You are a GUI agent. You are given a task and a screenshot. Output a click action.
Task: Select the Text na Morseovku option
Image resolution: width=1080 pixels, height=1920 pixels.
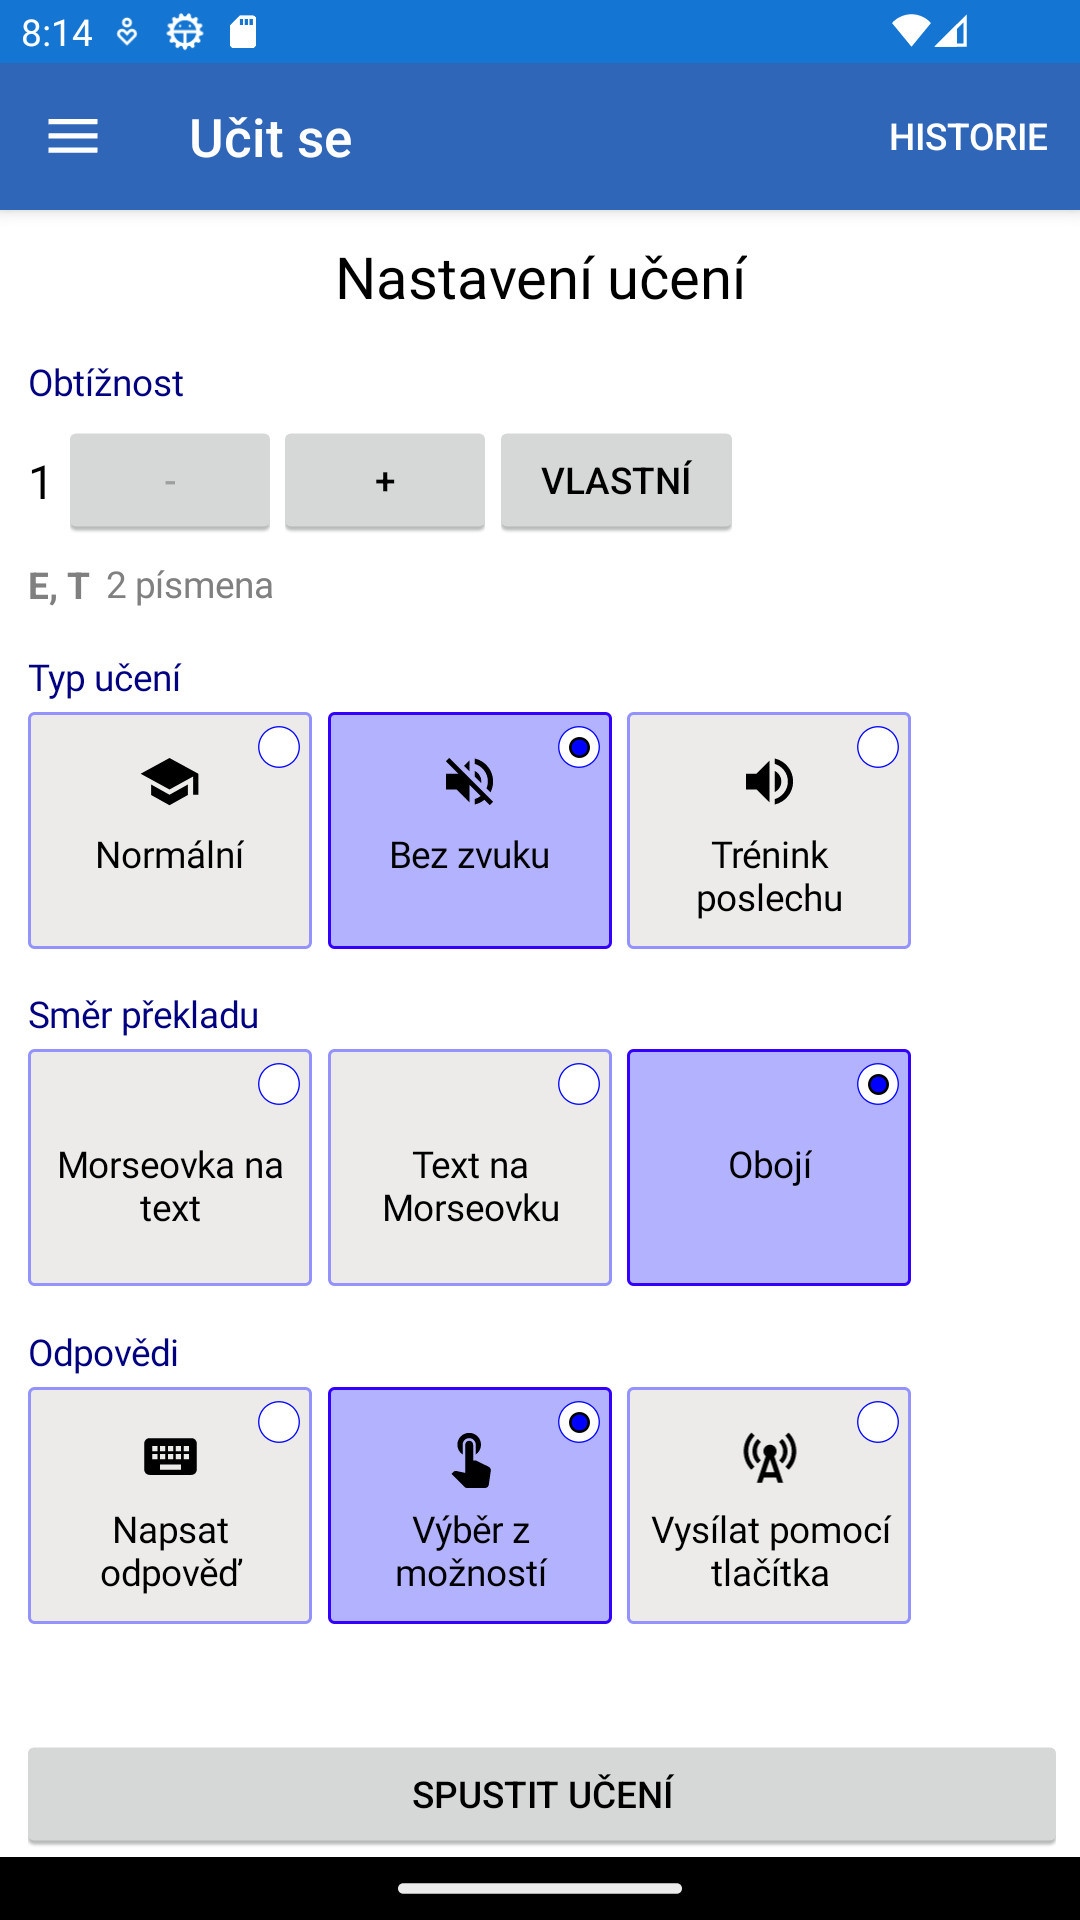tap(578, 1083)
